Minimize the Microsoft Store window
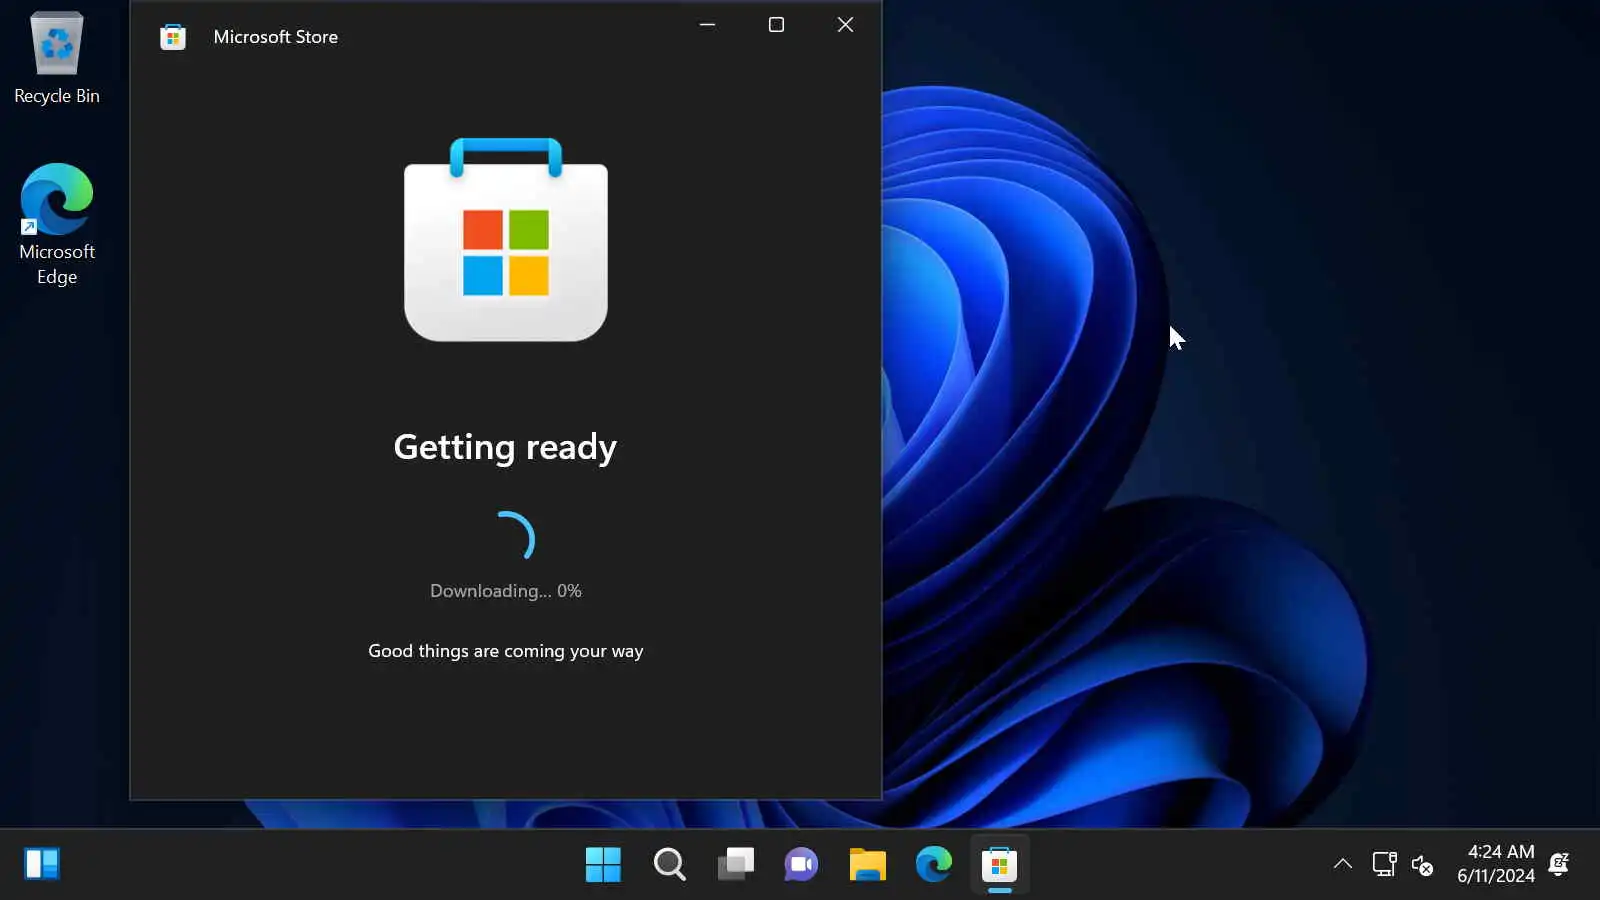Screen dimensions: 1600x900 coord(707,25)
